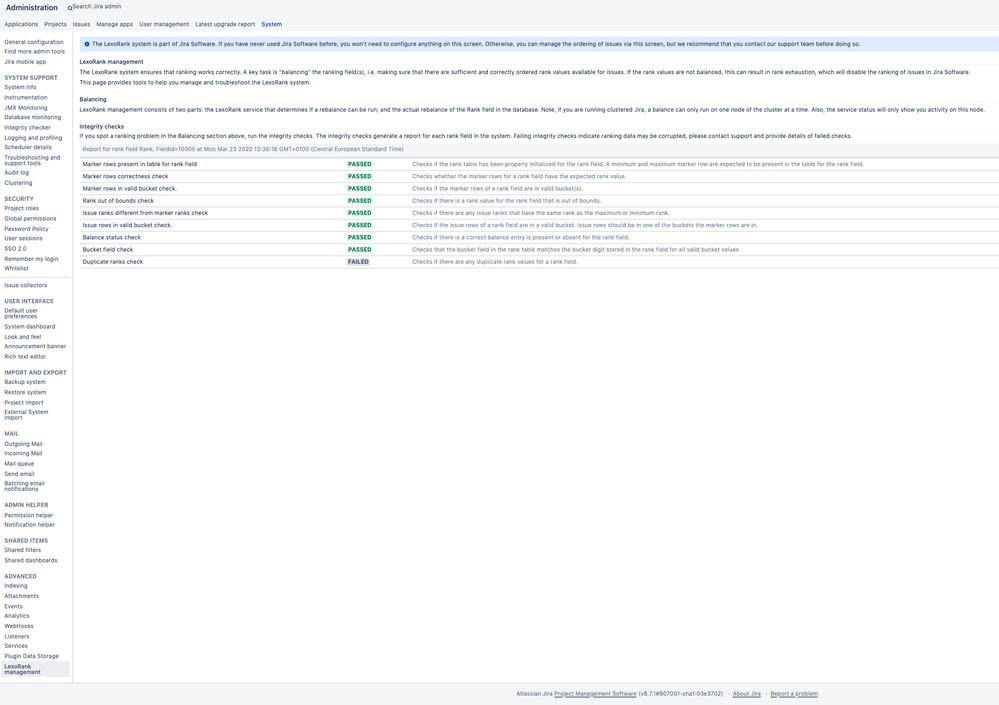Open General configuration in sidebar

coord(34,42)
